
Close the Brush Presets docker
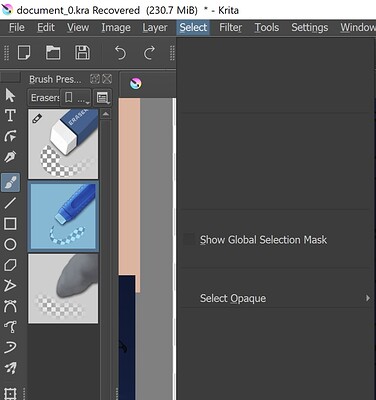tap(107, 79)
